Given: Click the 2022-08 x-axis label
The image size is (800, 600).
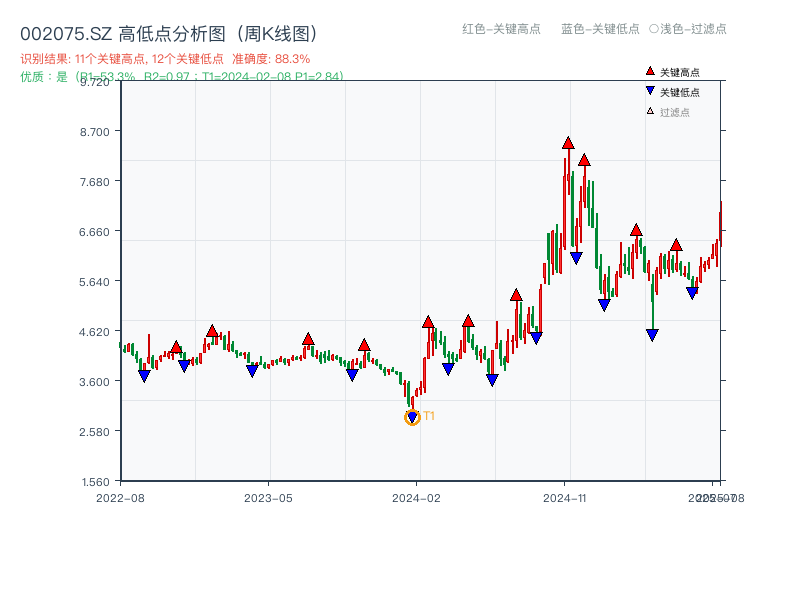Looking at the screenshot, I should tap(120, 498).
